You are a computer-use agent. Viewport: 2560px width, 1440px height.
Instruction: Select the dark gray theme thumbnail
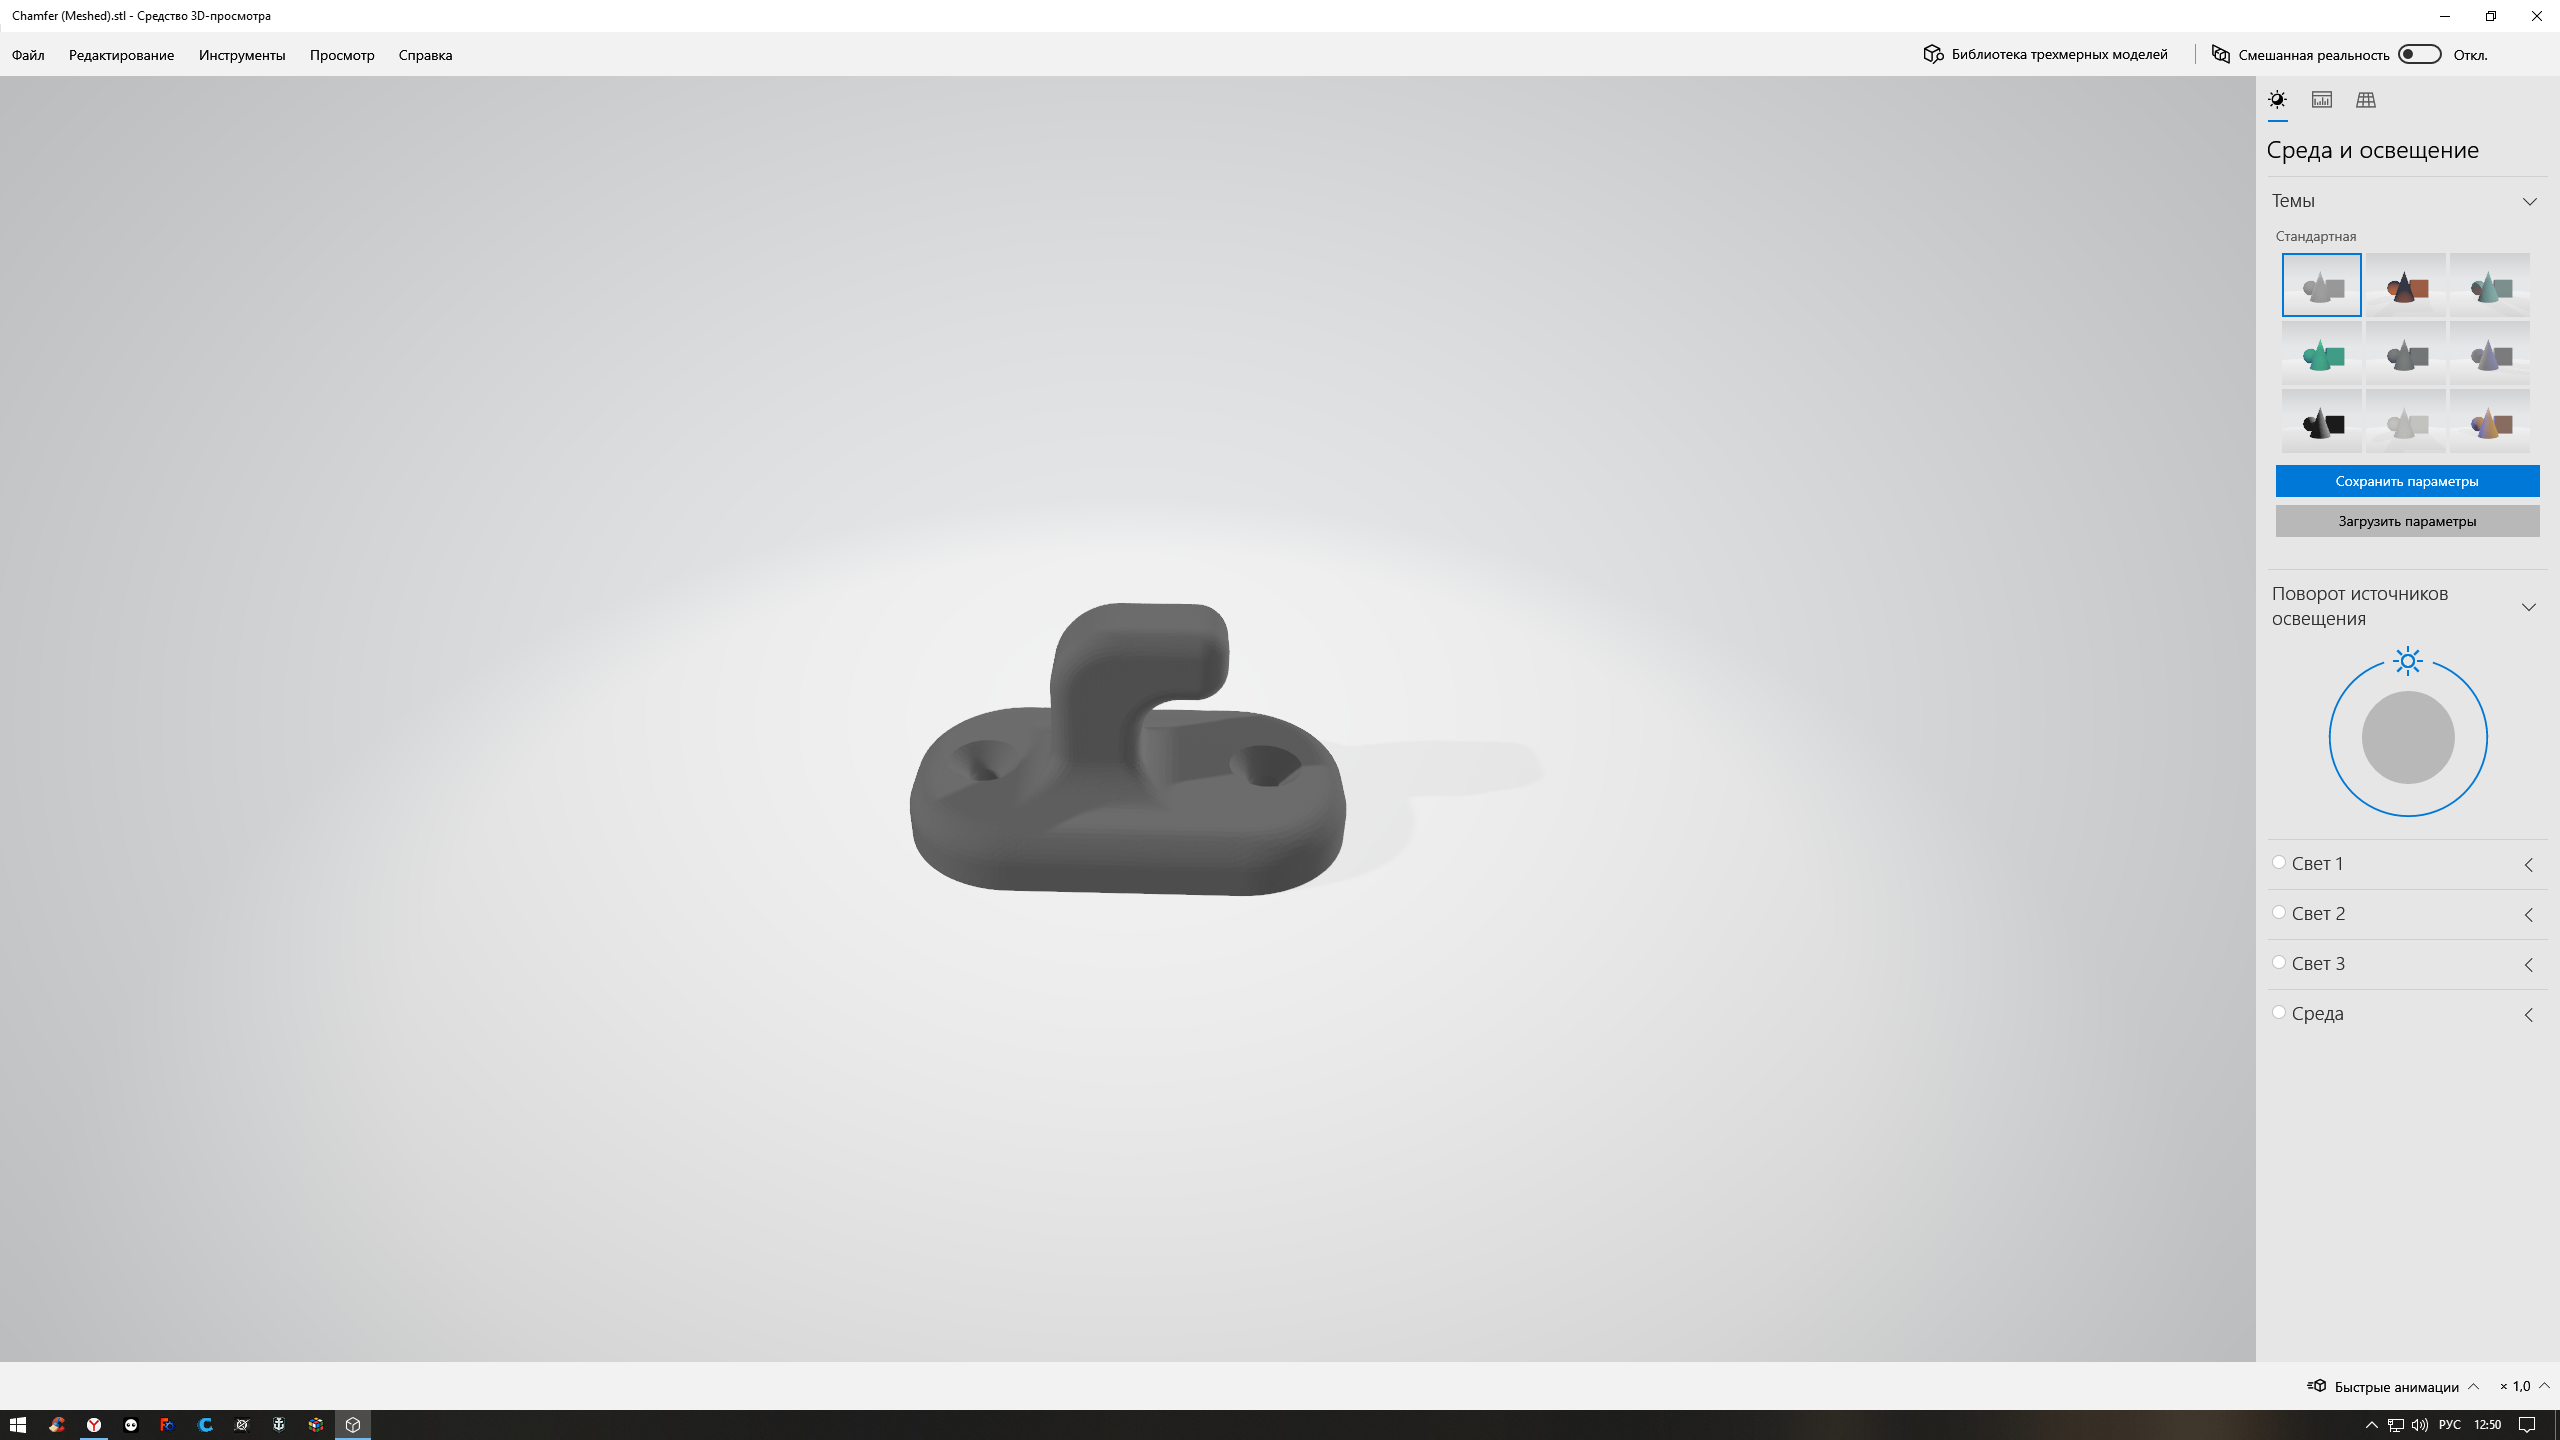[2405, 353]
